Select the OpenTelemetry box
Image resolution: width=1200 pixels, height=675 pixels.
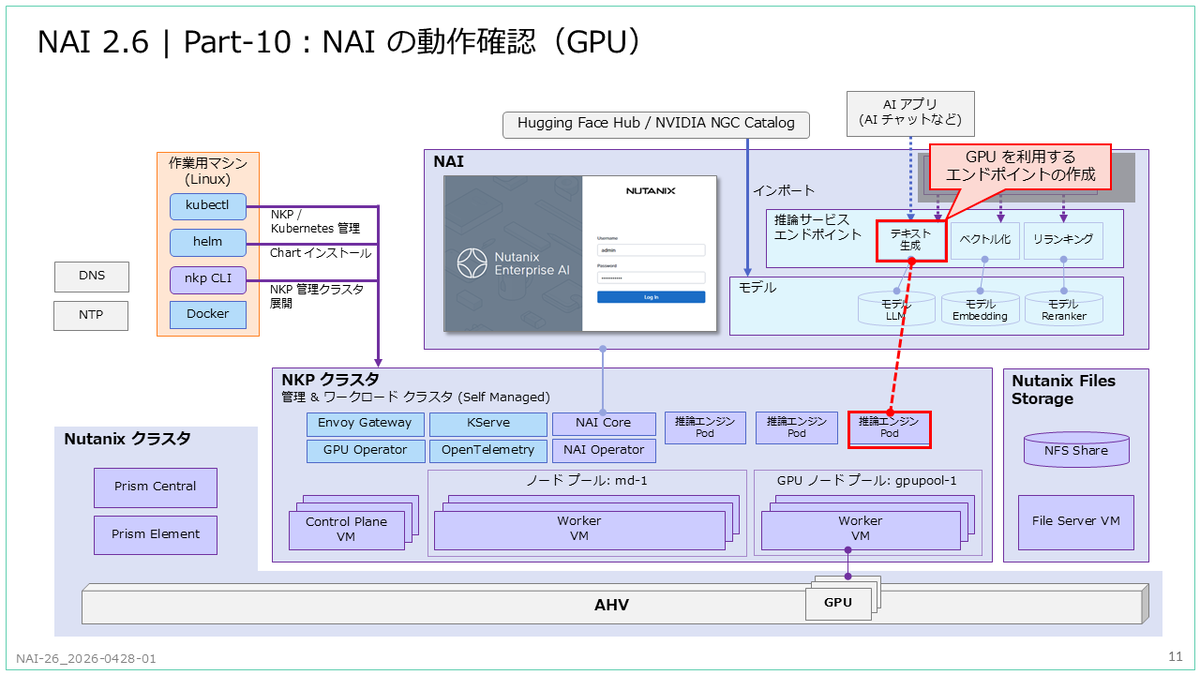coord(489,450)
